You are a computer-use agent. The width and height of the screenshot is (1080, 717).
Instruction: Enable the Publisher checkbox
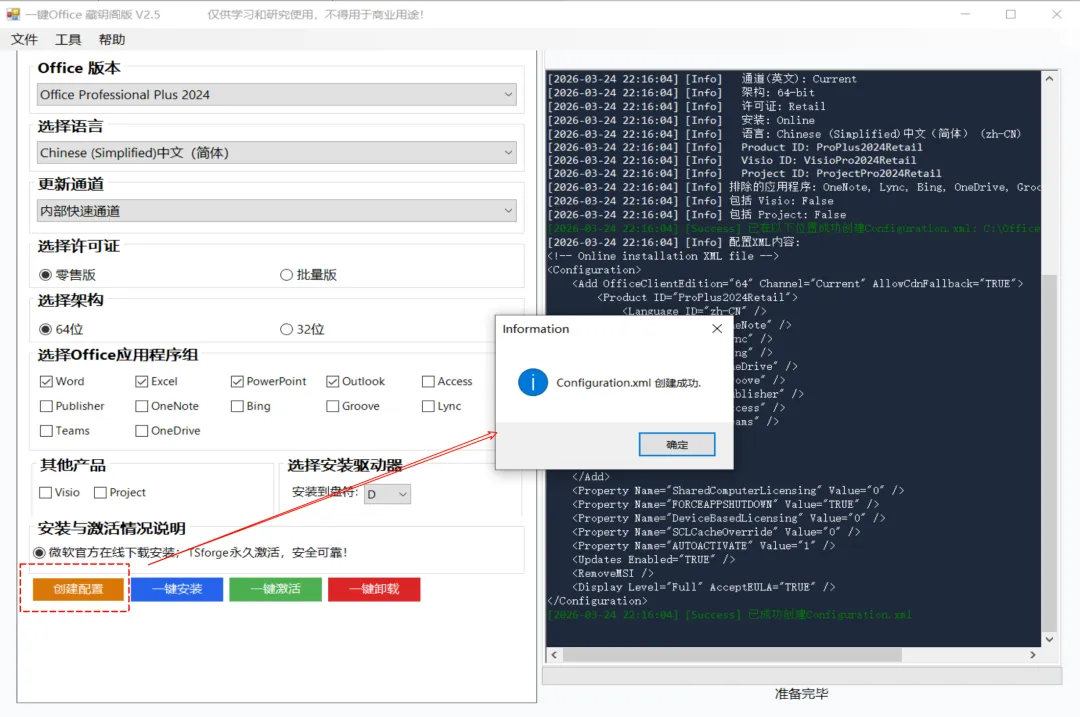46,406
